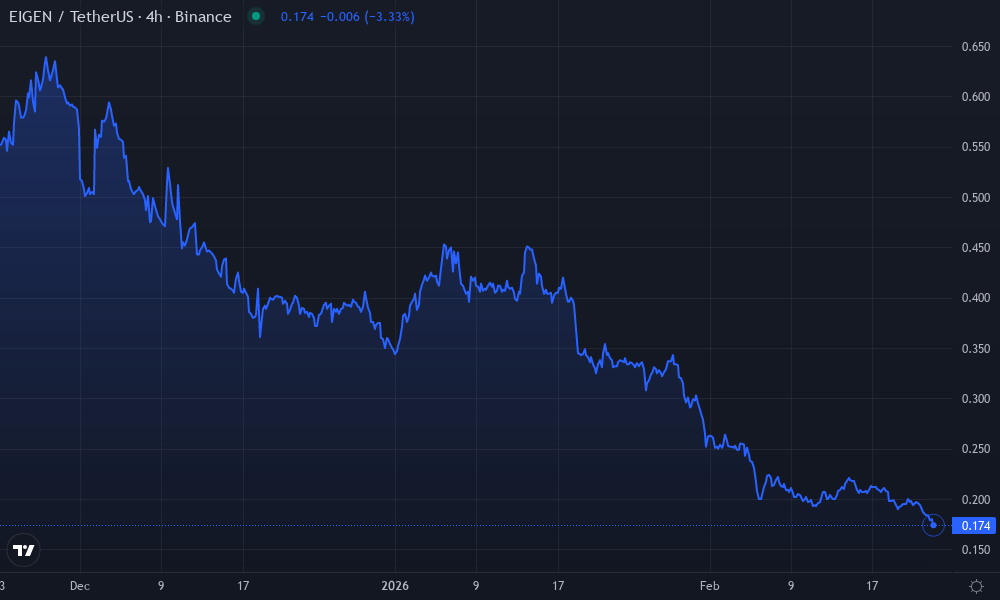Click the 2026 label on time axis
The image size is (1000, 600).
[x=393, y=586]
